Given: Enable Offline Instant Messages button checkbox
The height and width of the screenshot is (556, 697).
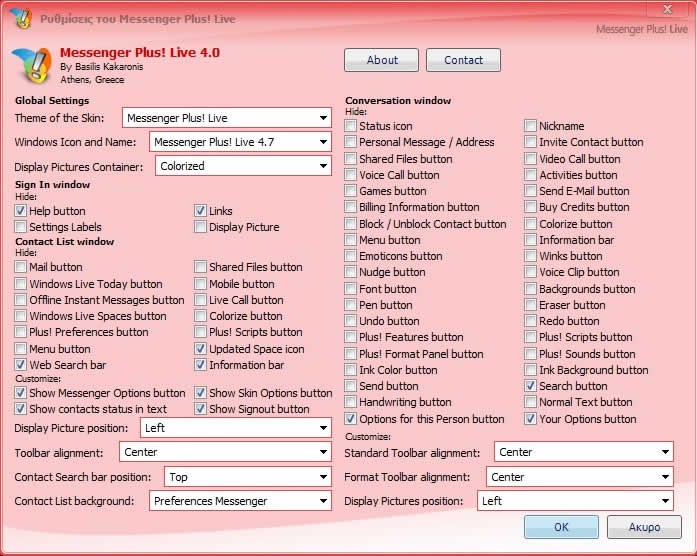Looking at the screenshot, I should click(x=20, y=300).
